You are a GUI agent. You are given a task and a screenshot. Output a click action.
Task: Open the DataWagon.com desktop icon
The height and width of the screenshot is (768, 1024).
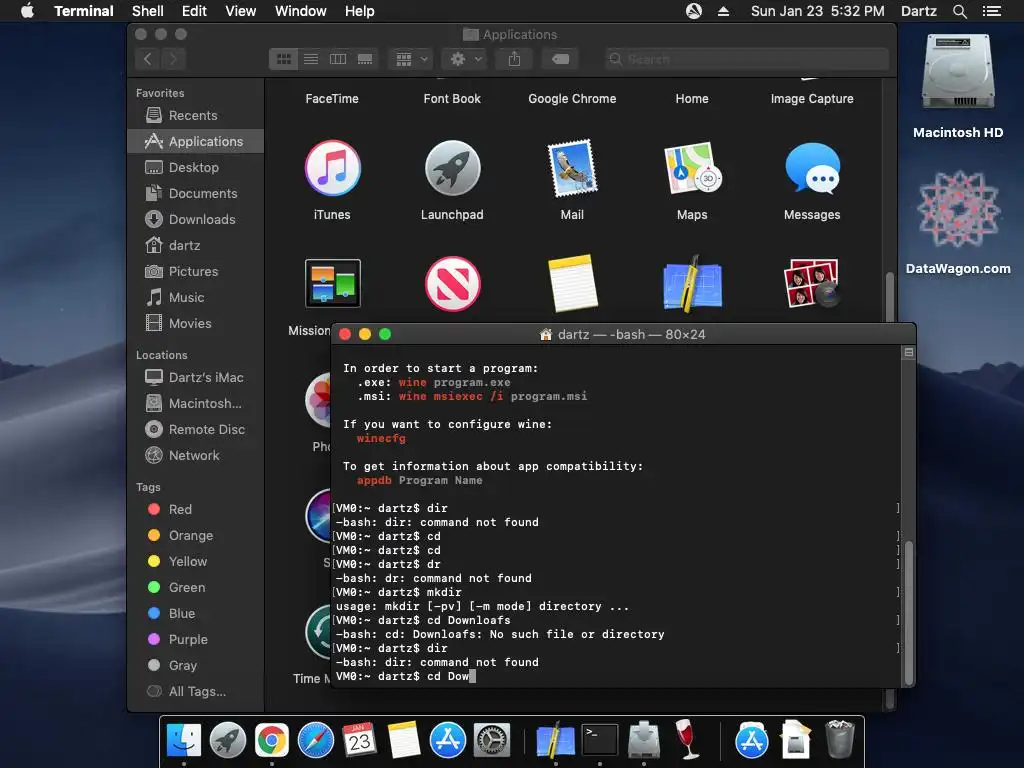tap(958, 209)
